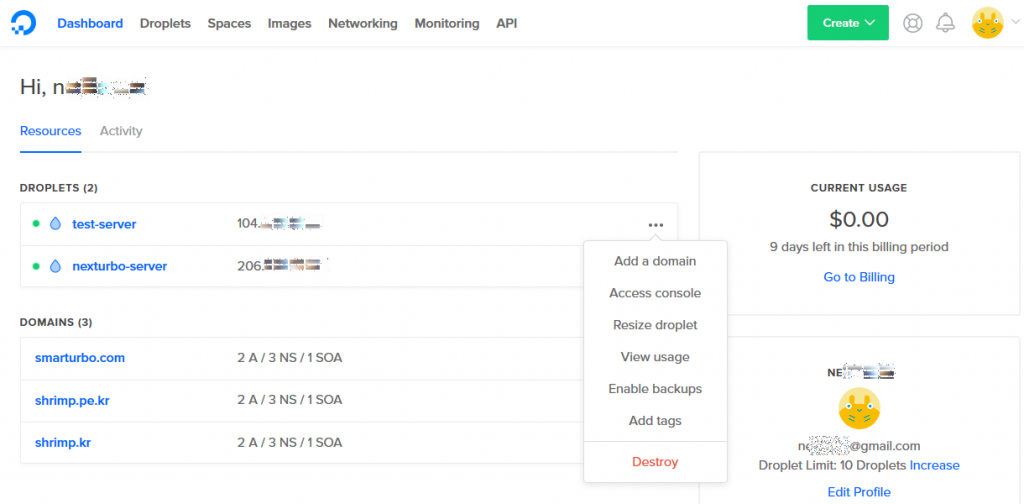Viewport: 1024px width, 504px height.
Task: Open Spaces navigation item
Action: coord(229,24)
